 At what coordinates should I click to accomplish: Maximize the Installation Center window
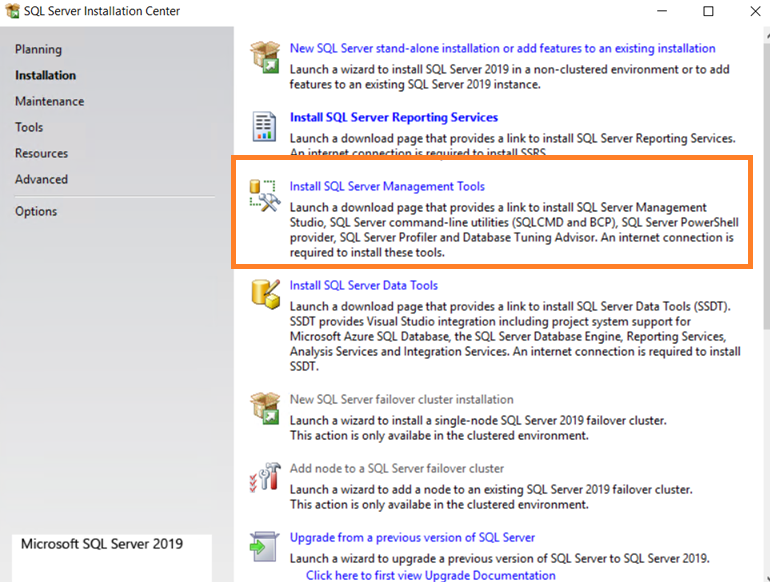pyautogui.click(x=708, y=11)
